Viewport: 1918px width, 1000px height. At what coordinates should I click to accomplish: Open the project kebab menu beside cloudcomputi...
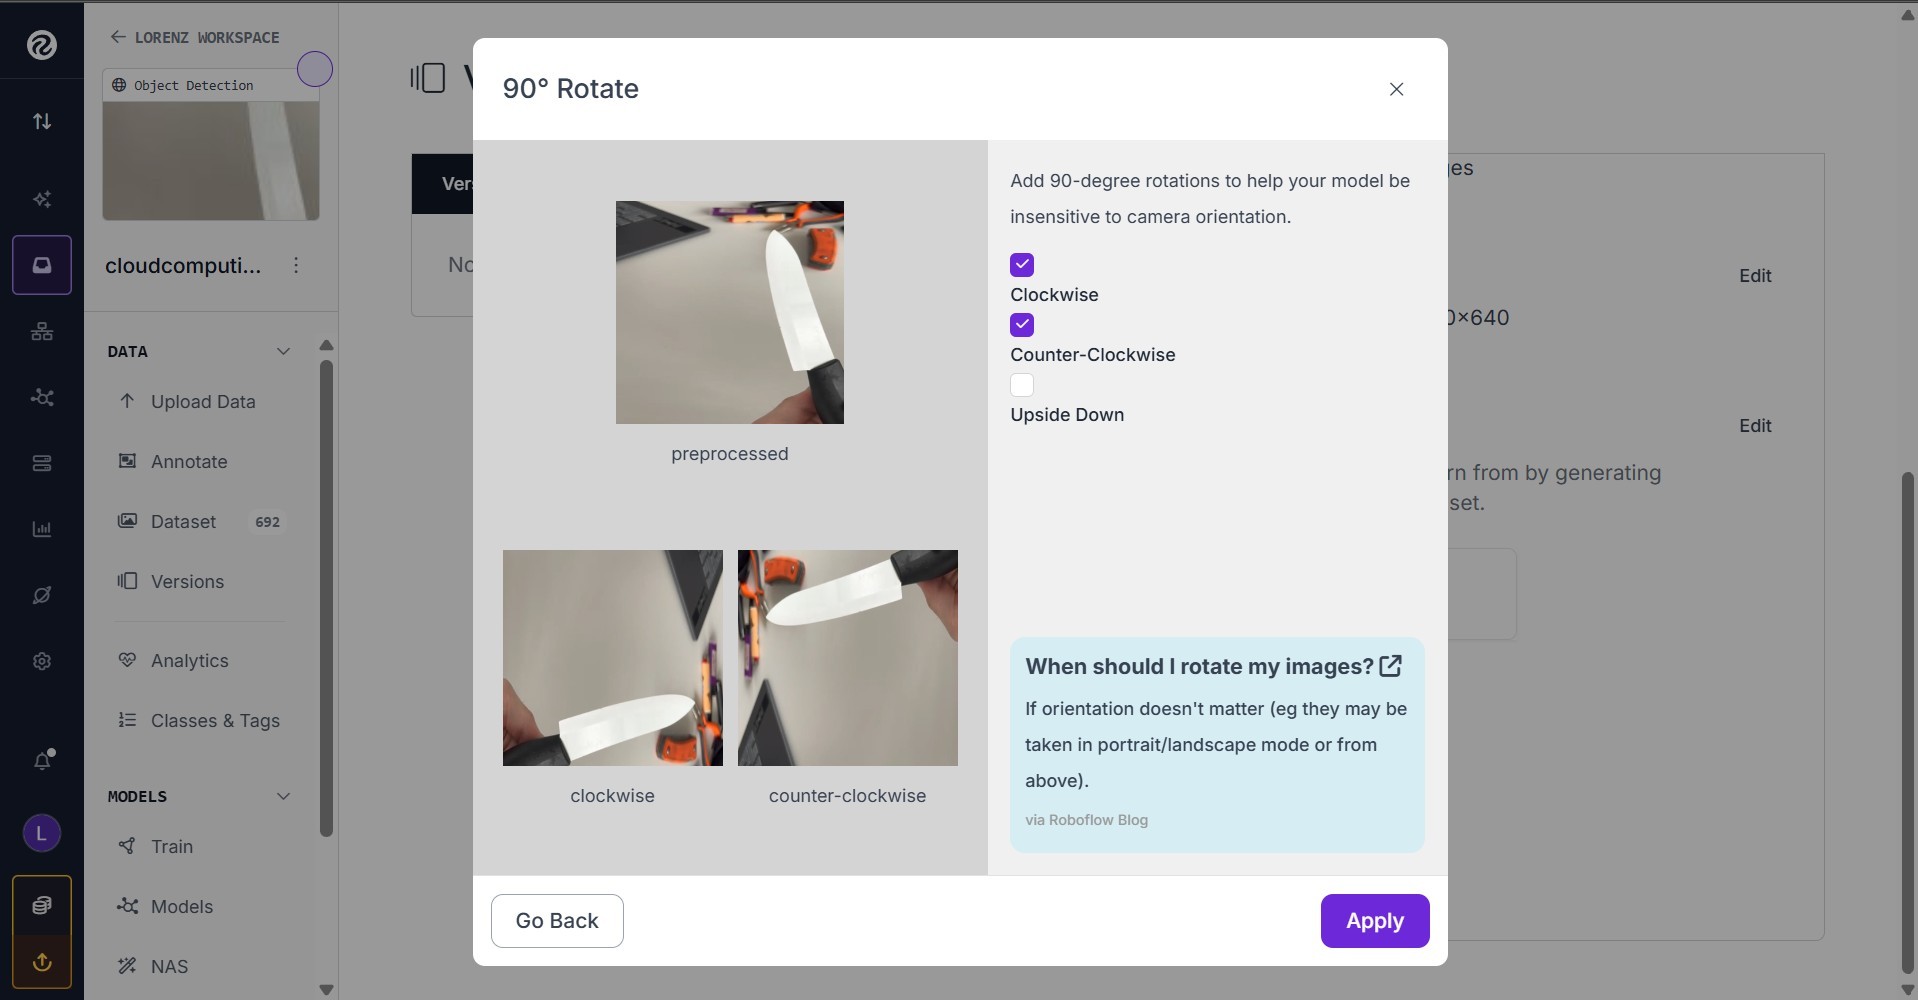click(296, 265)
